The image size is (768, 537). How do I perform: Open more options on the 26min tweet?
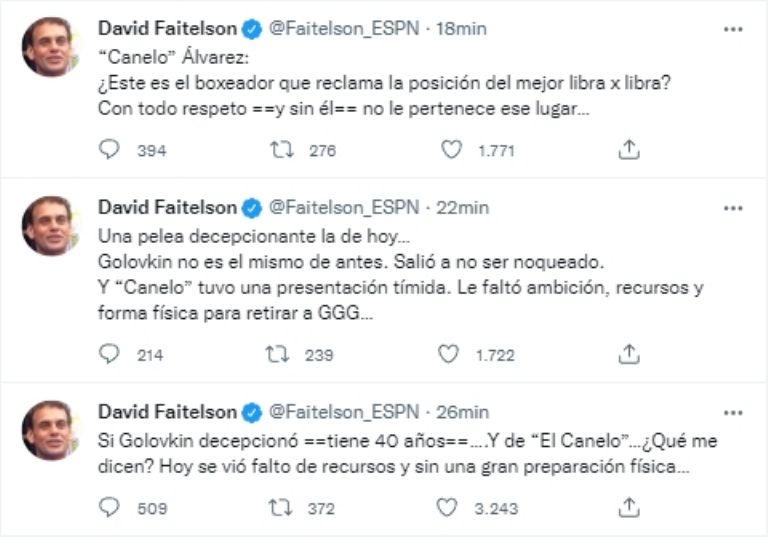click(x=733, y=411)
